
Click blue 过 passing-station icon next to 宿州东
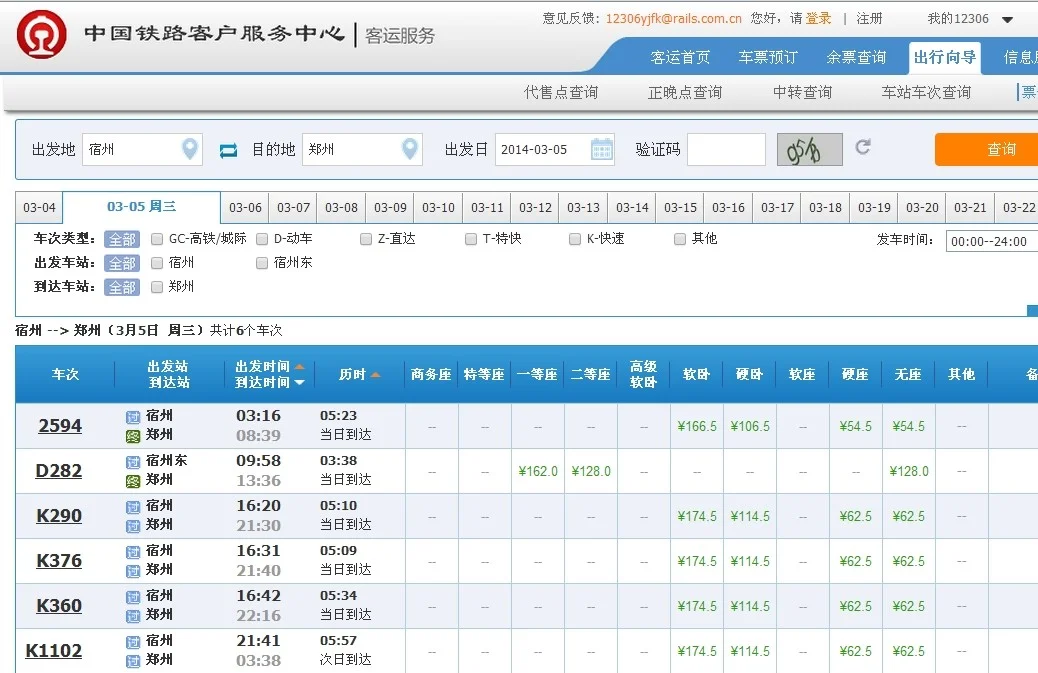[x=133, y=461]
